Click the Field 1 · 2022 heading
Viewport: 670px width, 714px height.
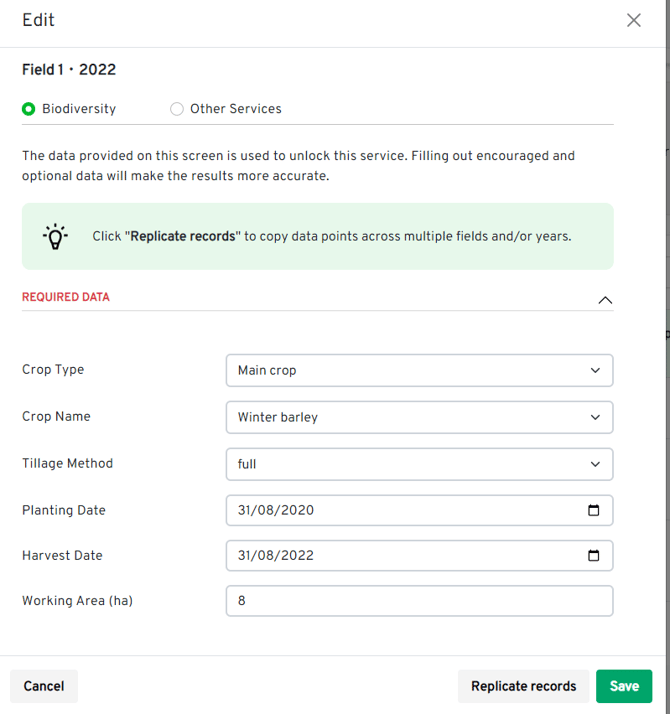pos(69,70)
